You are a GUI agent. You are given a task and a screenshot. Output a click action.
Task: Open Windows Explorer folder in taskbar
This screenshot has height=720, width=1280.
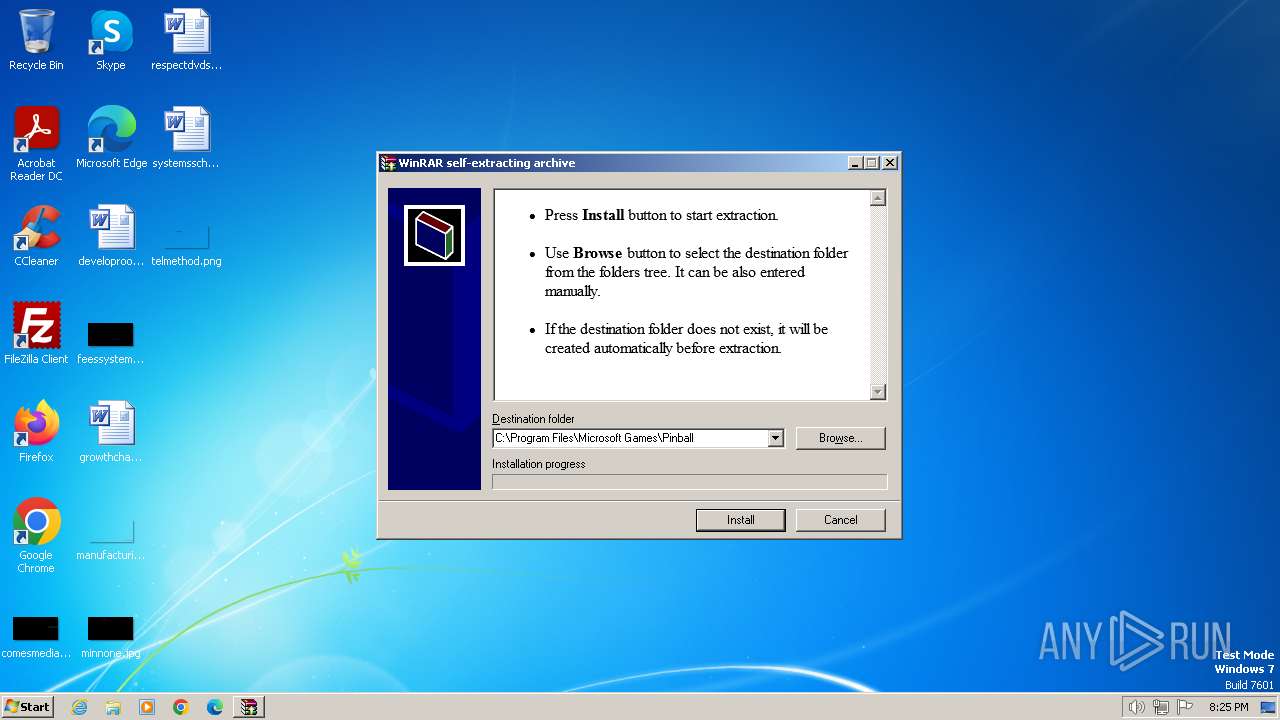(113, 707)
